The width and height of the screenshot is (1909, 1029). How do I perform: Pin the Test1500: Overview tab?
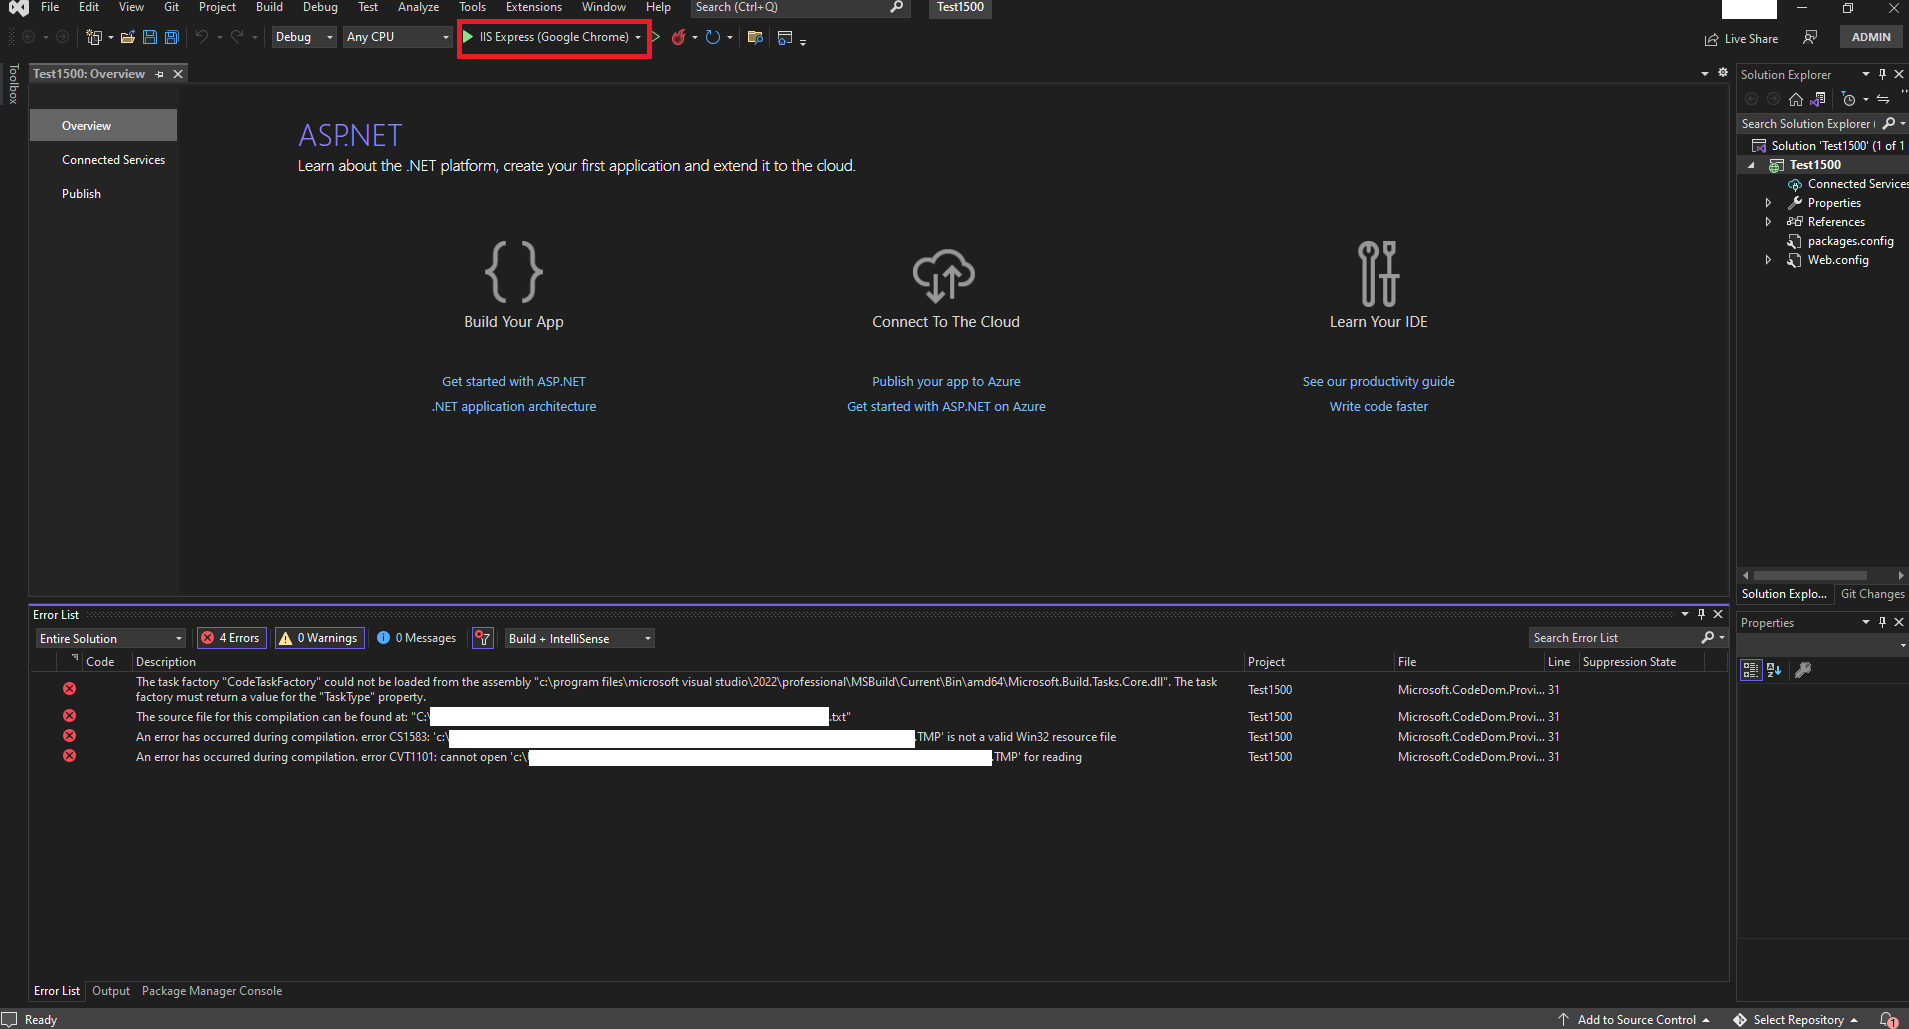tap(159, 74)
